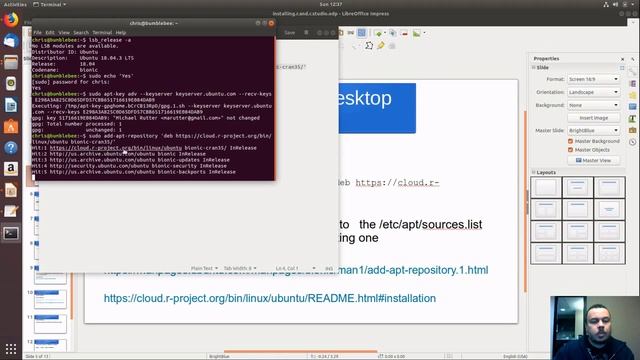This screenshot has width=640, height=360.
Task: Click the Save button in text editor
Action: pyautogui.click(x=290, y=32)
